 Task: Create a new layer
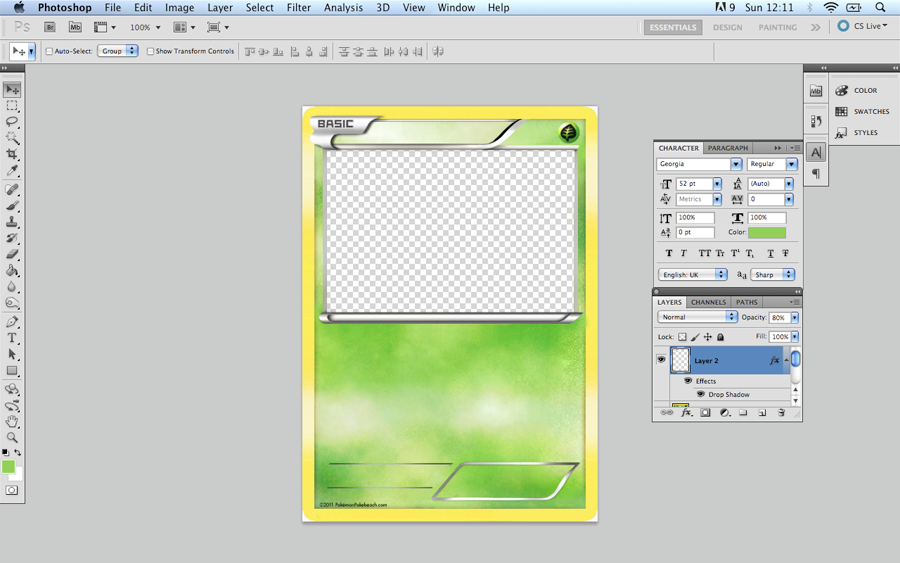[762, 413]
